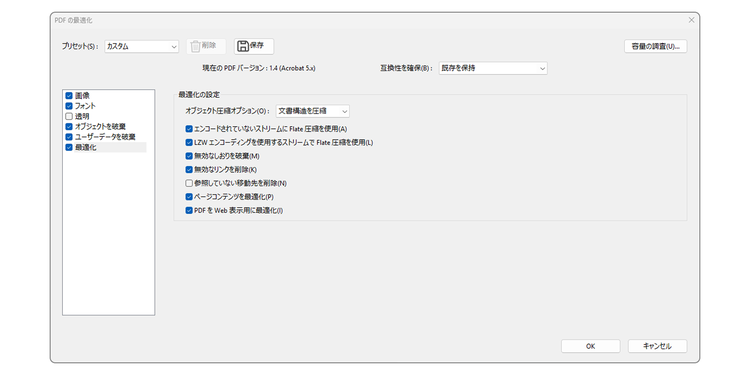Open the 容量の調査 dialog

[656, 46]
